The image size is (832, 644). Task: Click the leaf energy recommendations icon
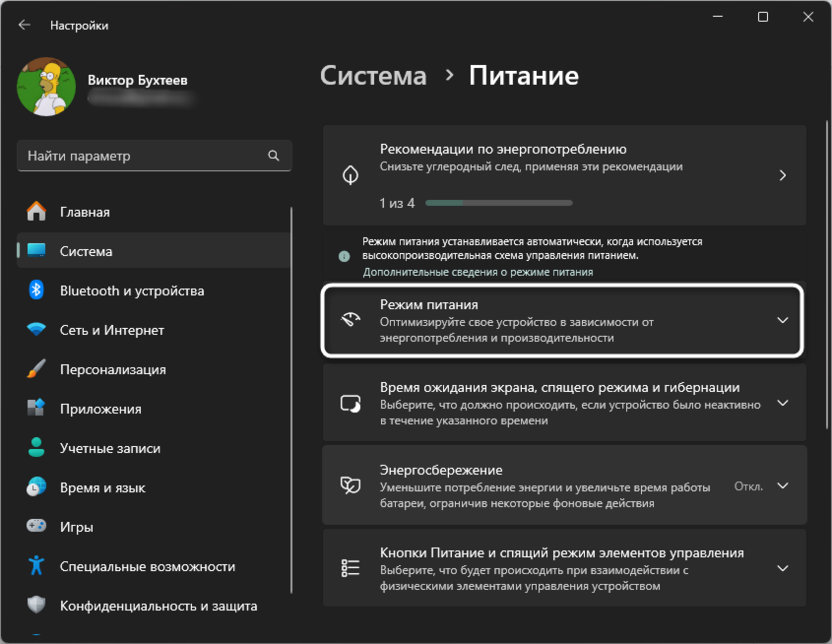(350, 175)
